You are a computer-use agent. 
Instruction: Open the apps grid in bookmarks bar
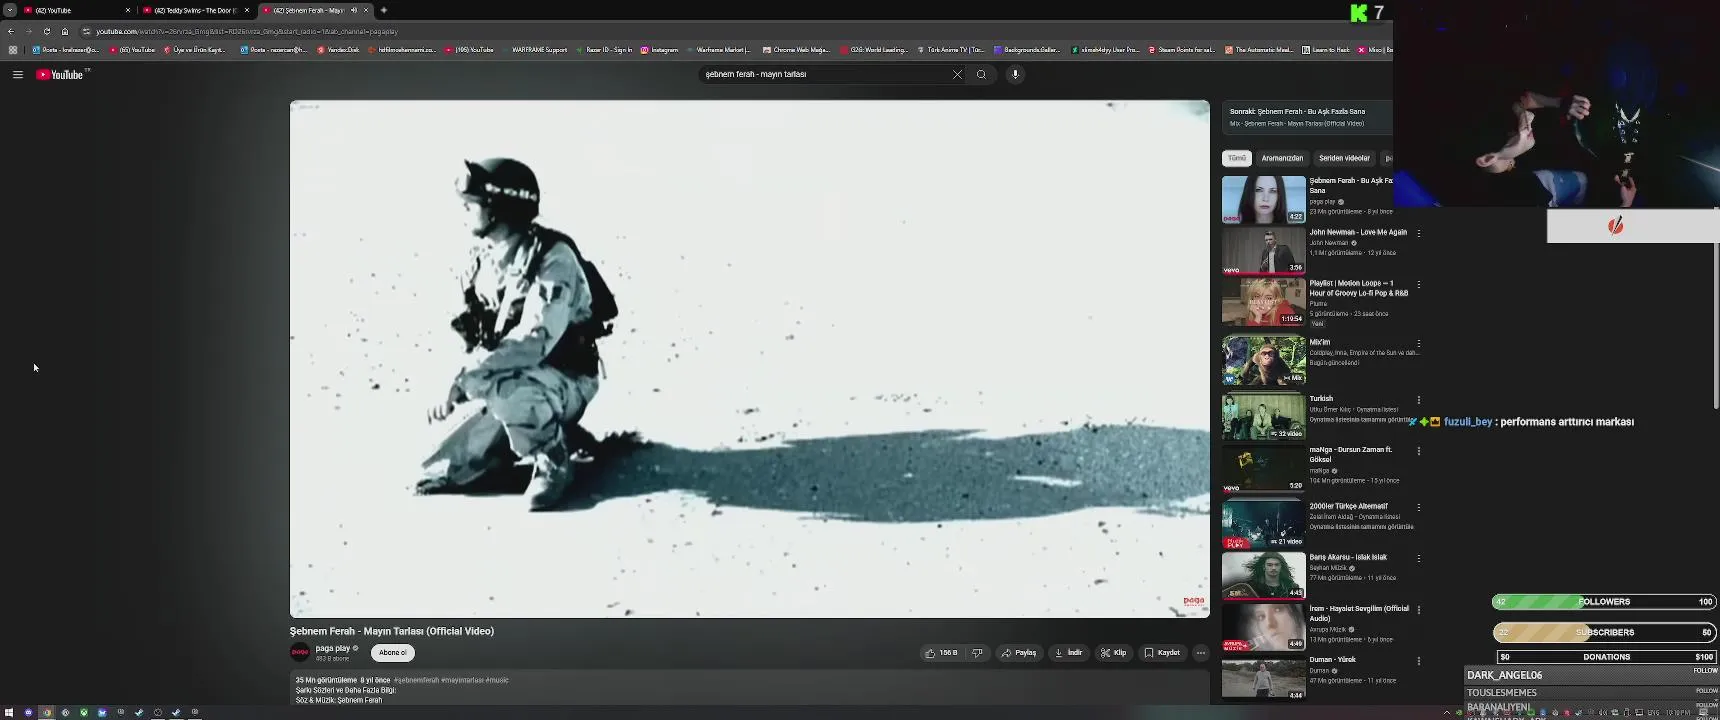12,49
